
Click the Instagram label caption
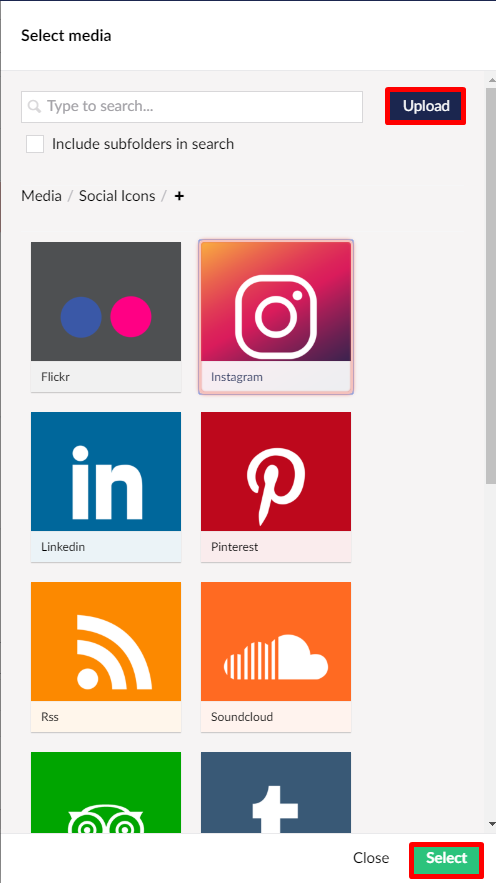point(237,377)
